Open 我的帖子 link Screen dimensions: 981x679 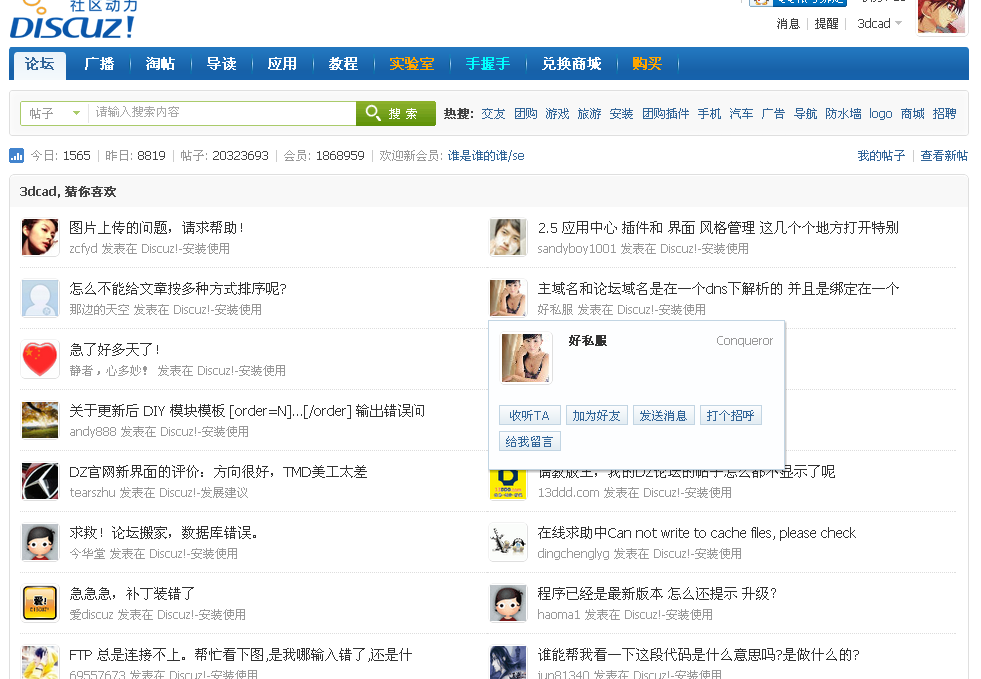(881, 156)
